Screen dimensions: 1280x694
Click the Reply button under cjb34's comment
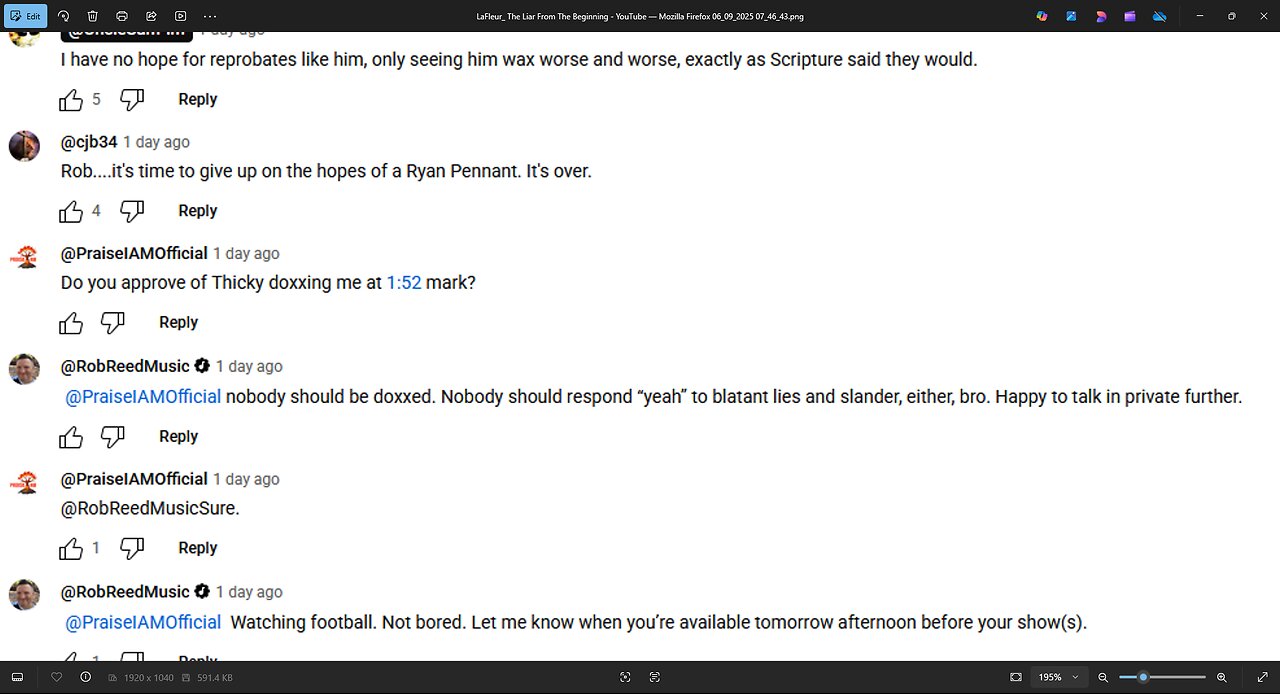pos(197,211)
